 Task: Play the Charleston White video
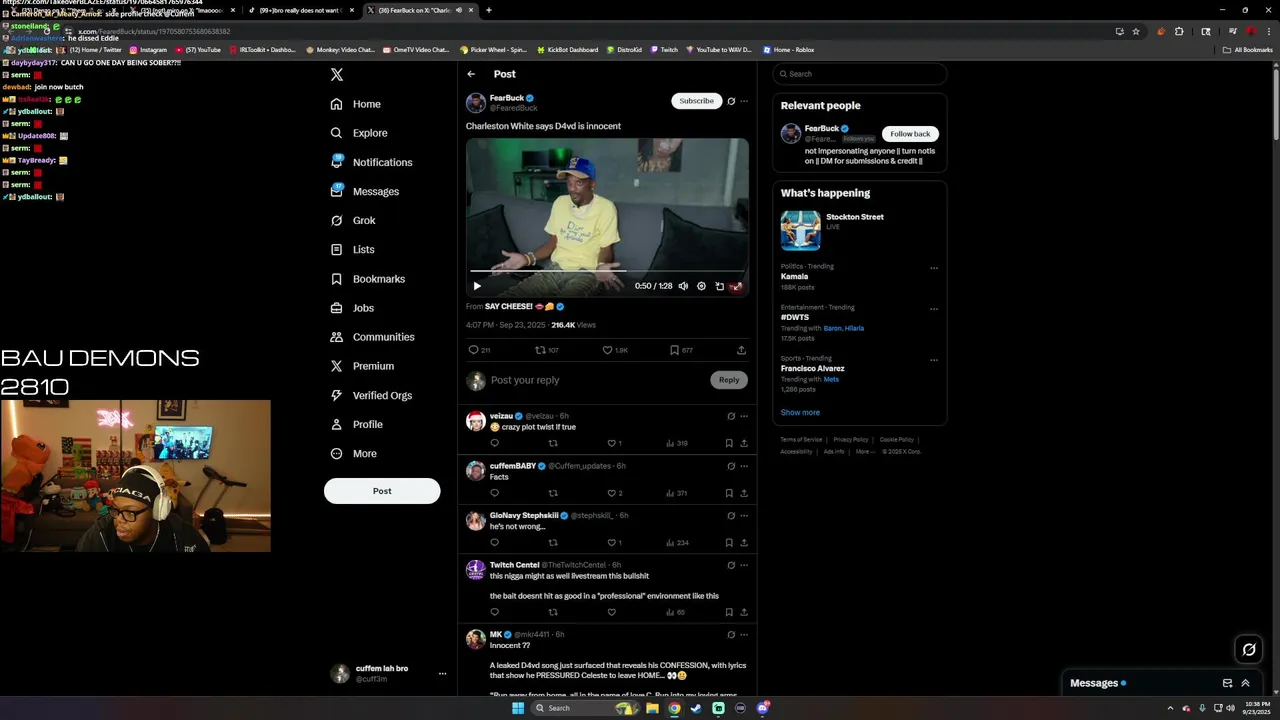(477, 286)
